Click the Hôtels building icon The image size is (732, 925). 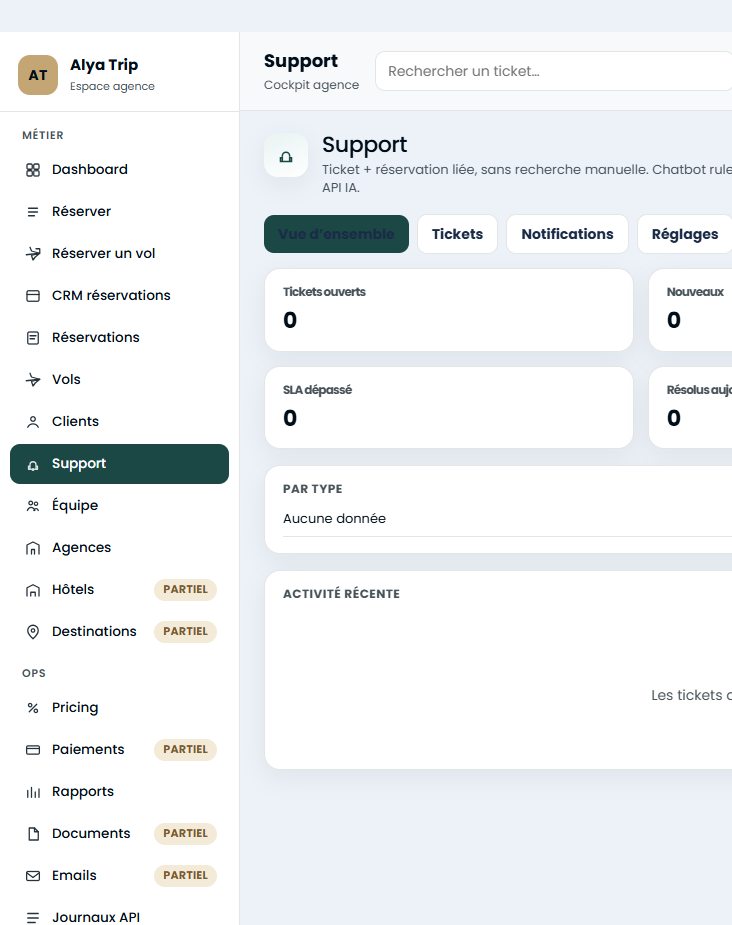click(33, 590)
